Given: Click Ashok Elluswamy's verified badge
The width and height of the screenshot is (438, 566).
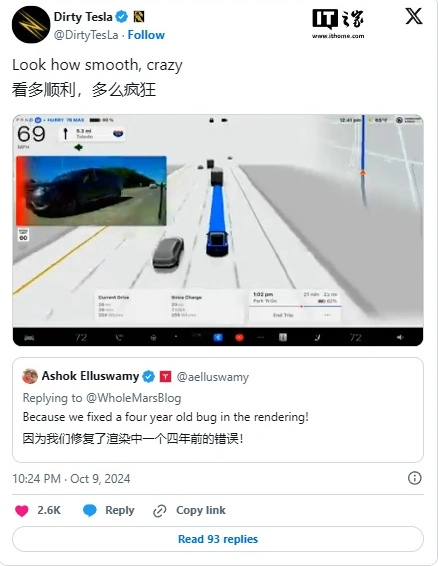Looking at the screenshot, I should point(148,376).
